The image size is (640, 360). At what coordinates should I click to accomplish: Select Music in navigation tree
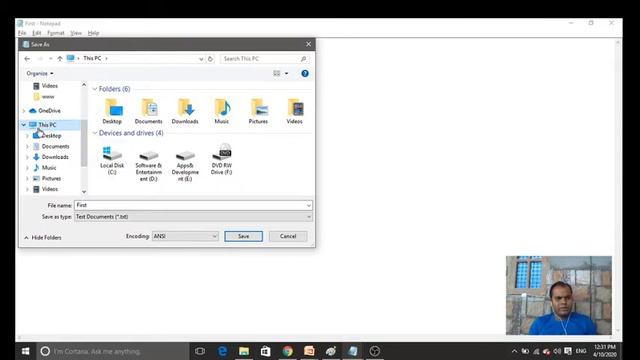click(x=49, y=168)
